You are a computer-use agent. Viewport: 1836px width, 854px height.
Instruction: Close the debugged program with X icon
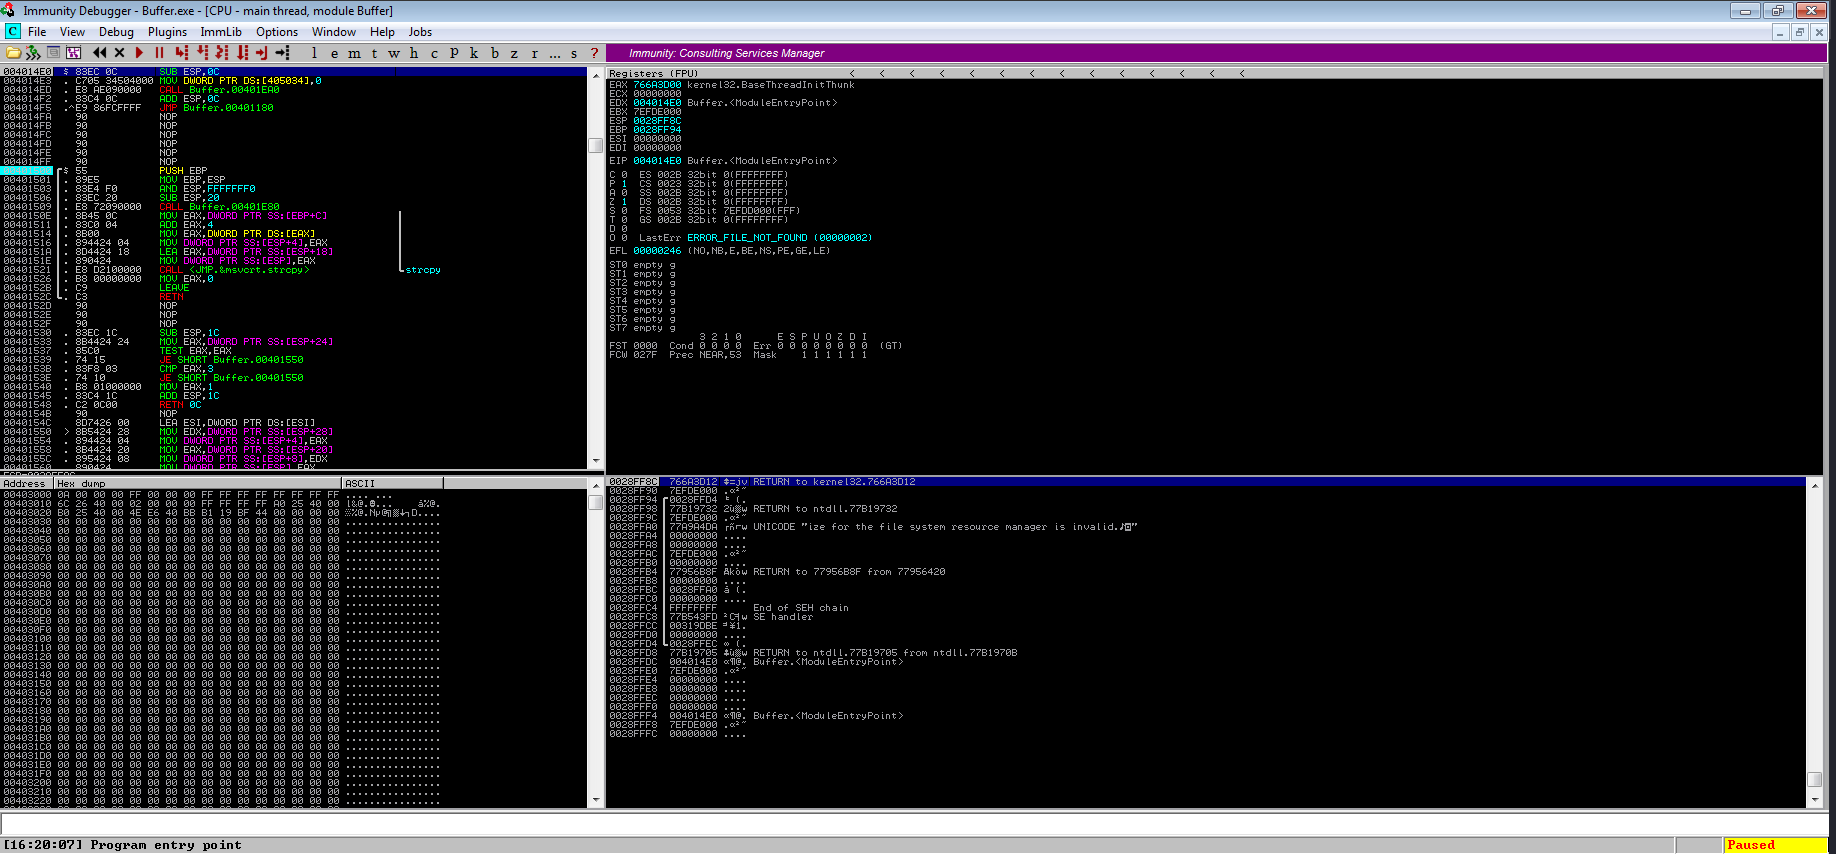pos(119,53)
